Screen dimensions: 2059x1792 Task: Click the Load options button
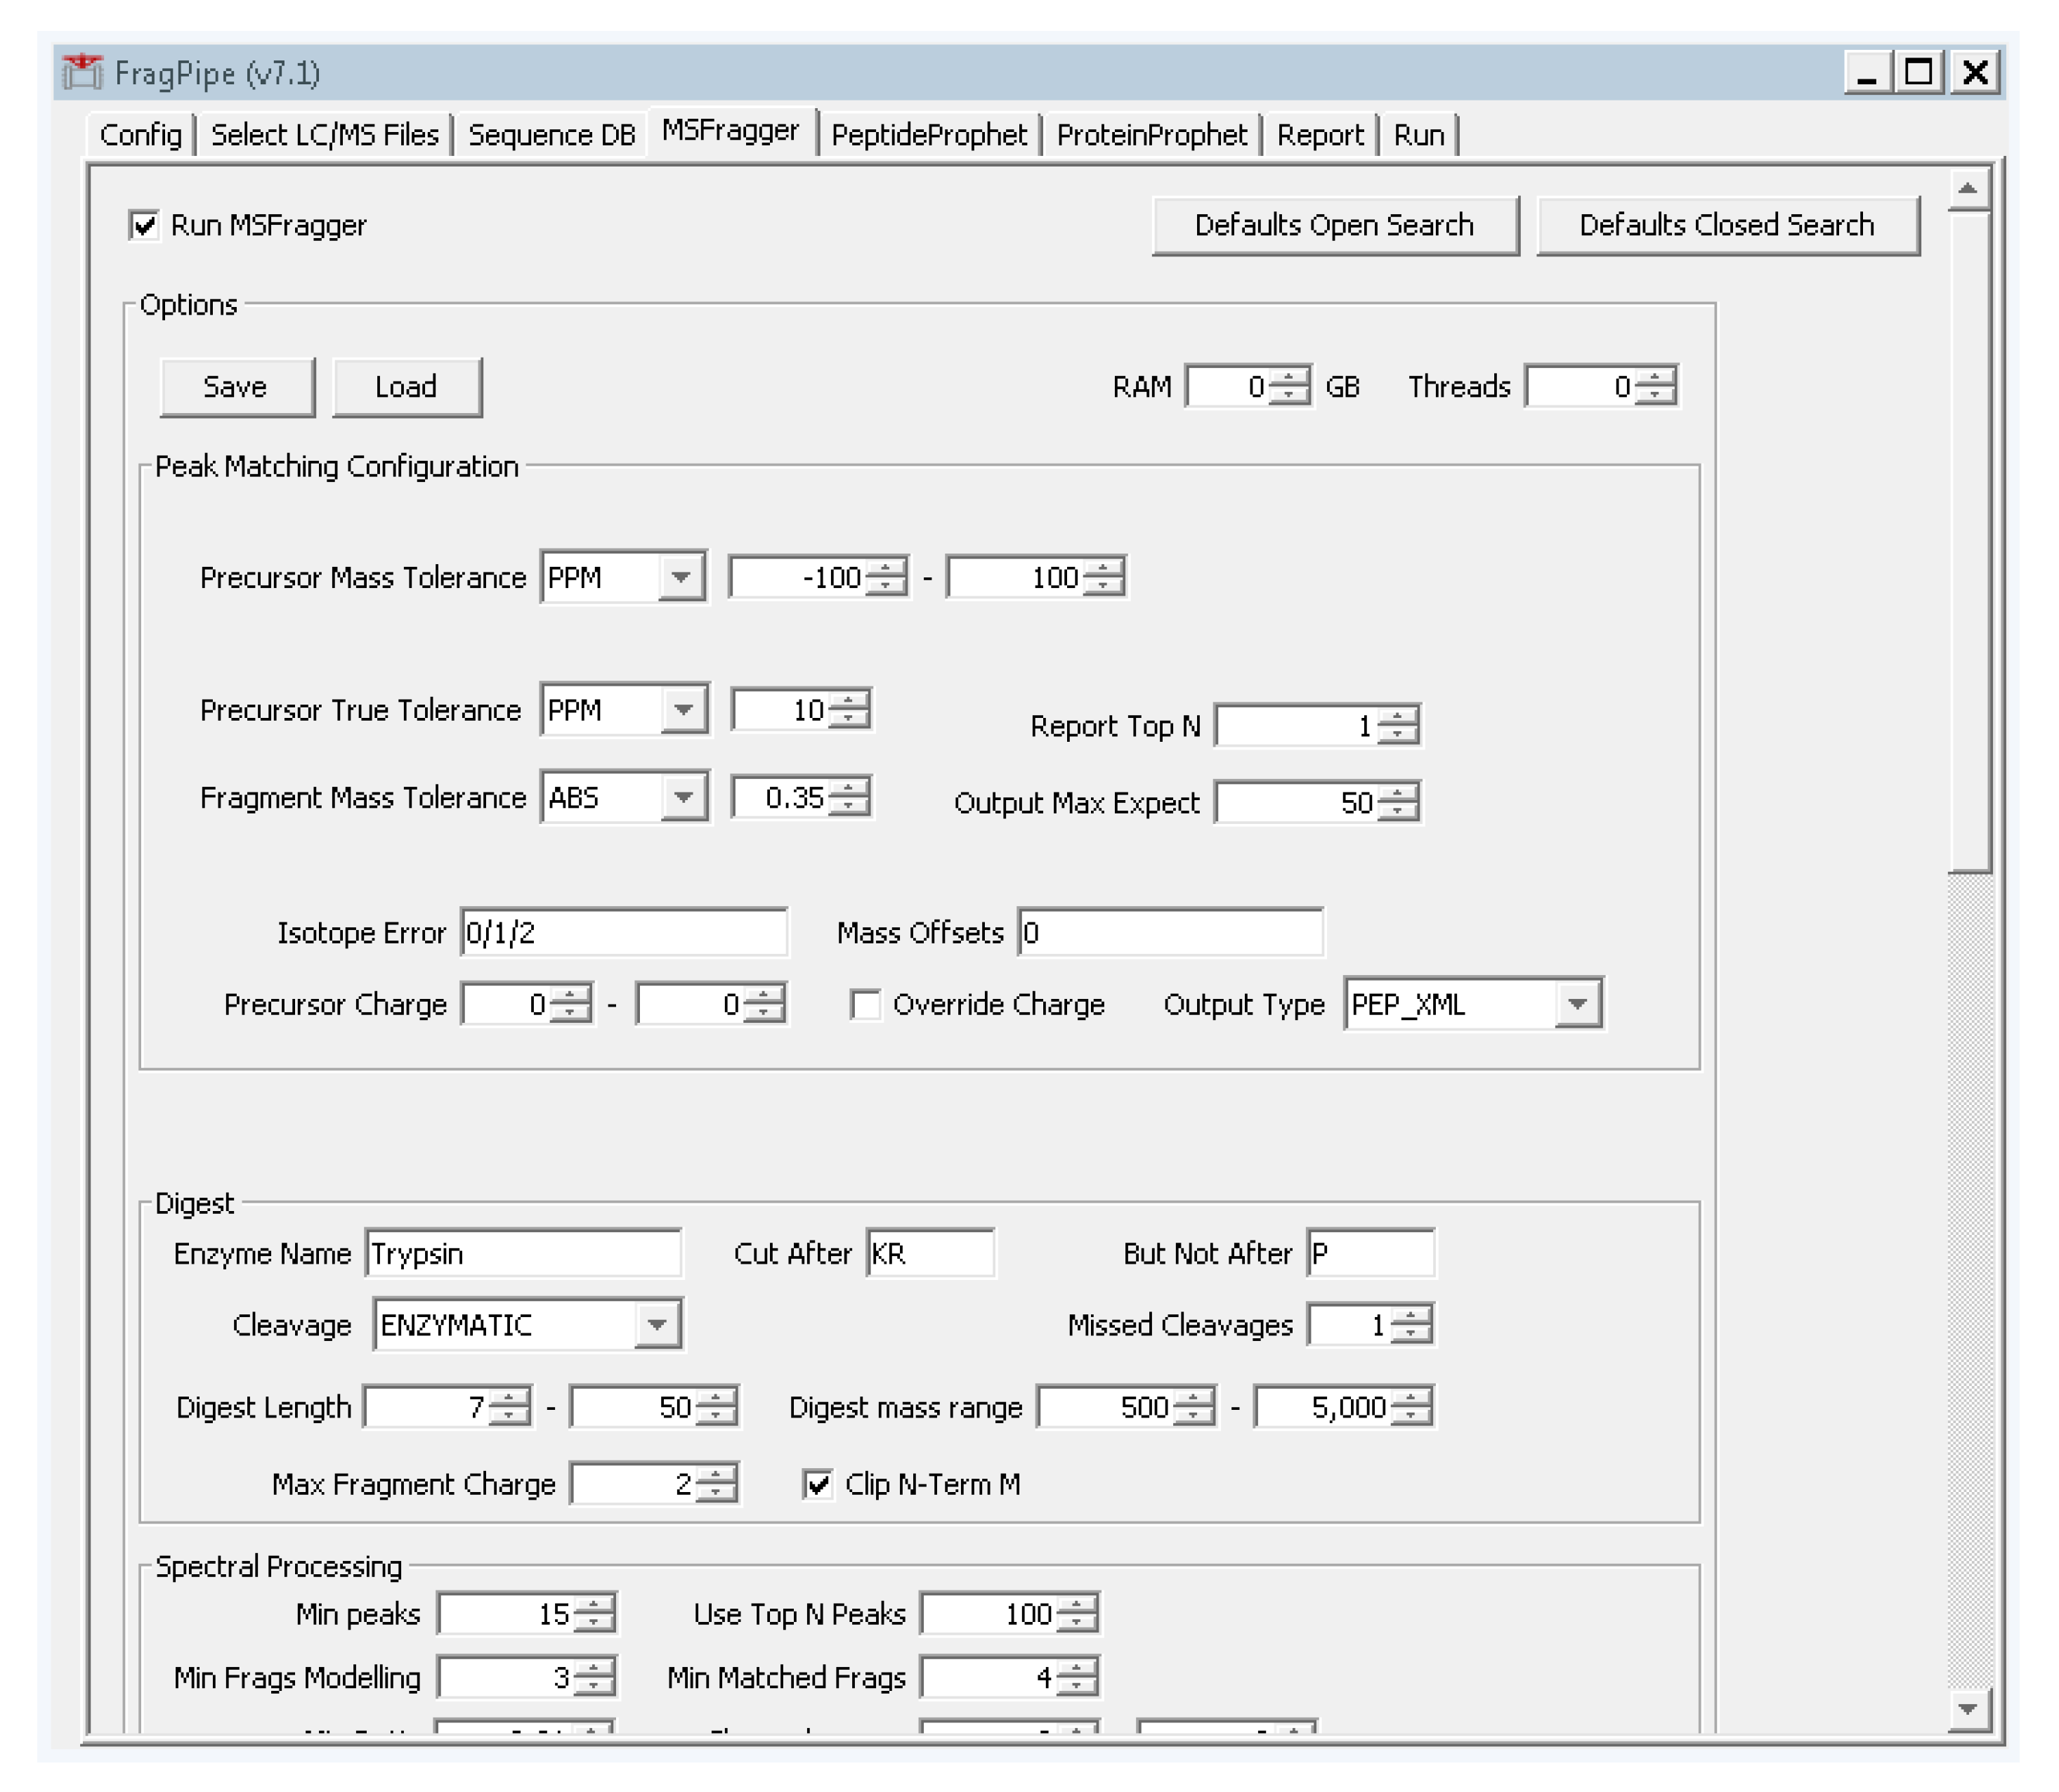pos(406,387)
